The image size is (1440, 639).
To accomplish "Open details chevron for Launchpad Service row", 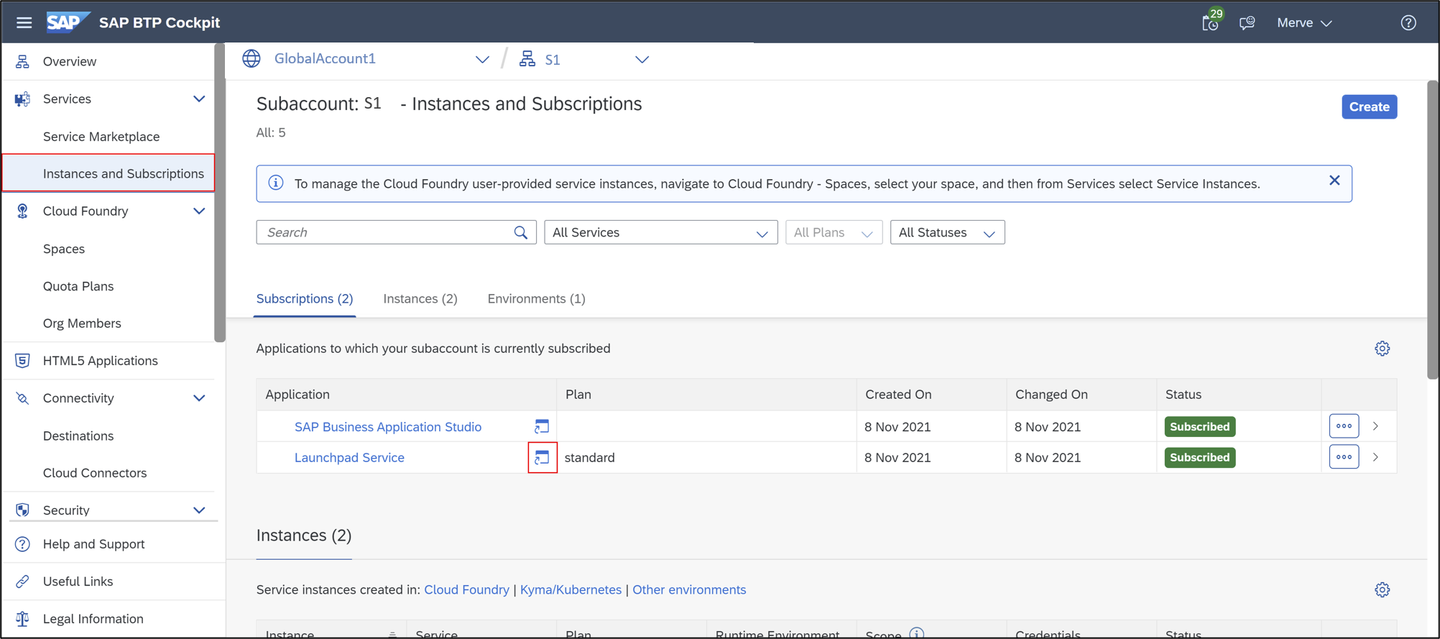I will (1376, 458).
